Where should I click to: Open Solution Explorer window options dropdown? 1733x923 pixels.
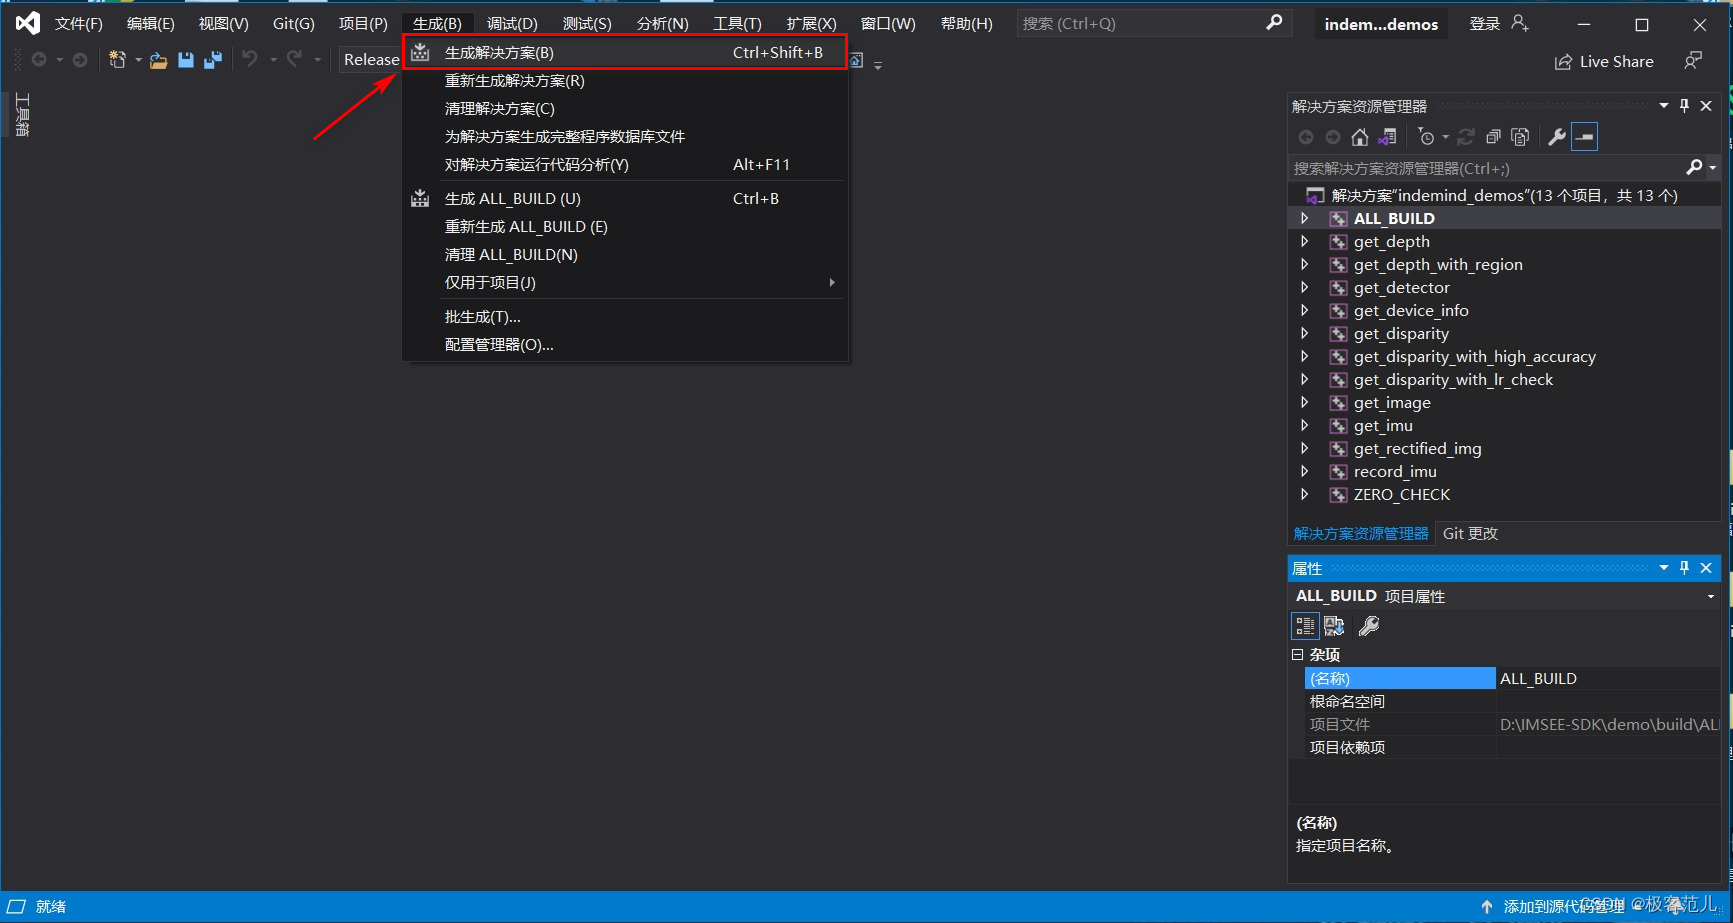(x=1664, y=106)
